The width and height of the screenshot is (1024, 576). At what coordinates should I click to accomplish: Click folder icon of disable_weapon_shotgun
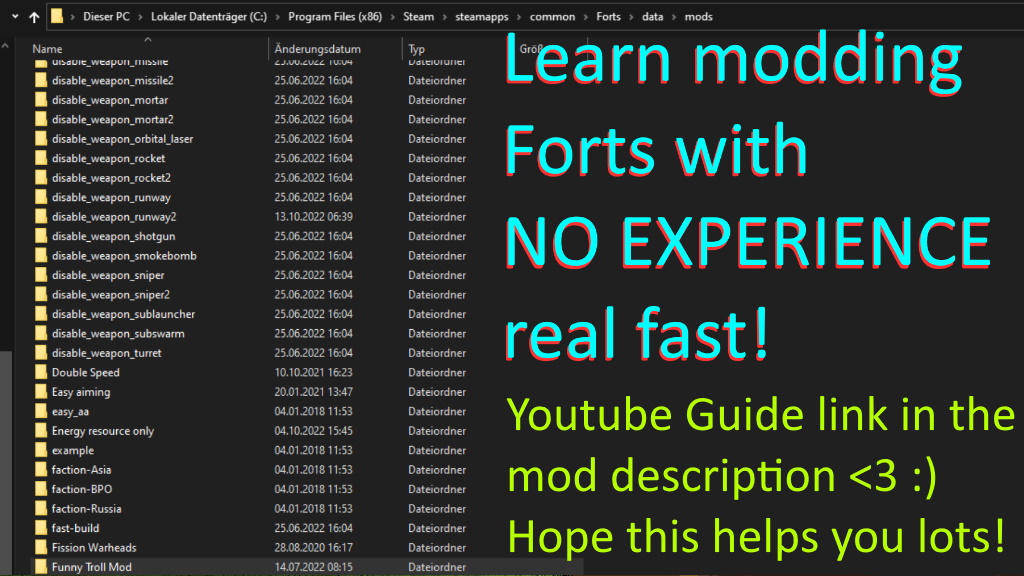pyautogui.click(x=40, y=236)
